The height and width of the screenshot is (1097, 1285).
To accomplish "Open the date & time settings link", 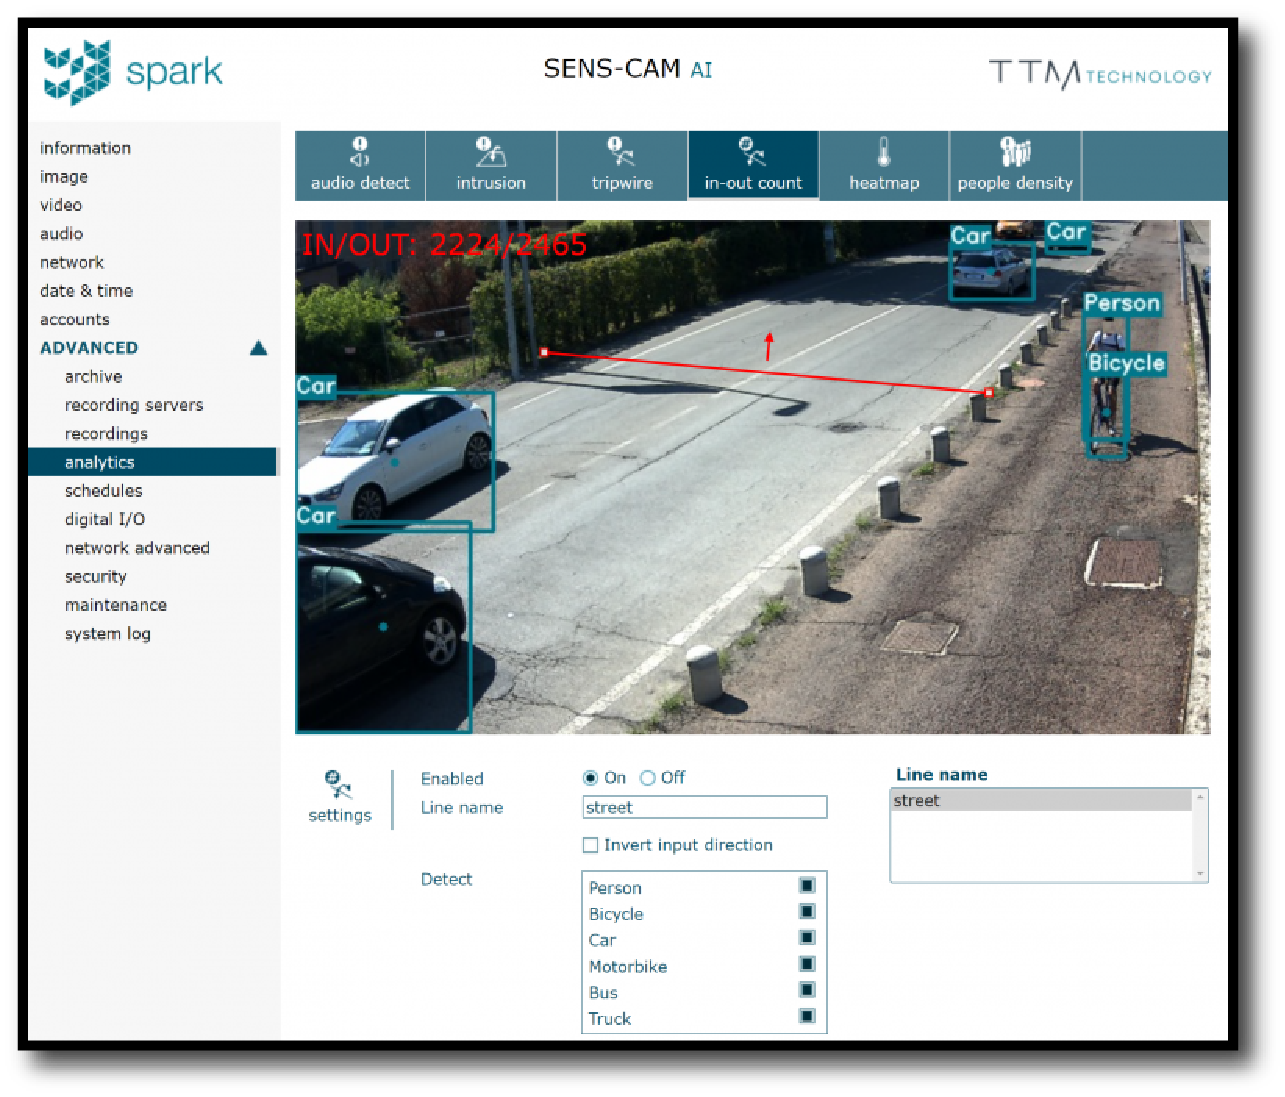I will (86, 291).
